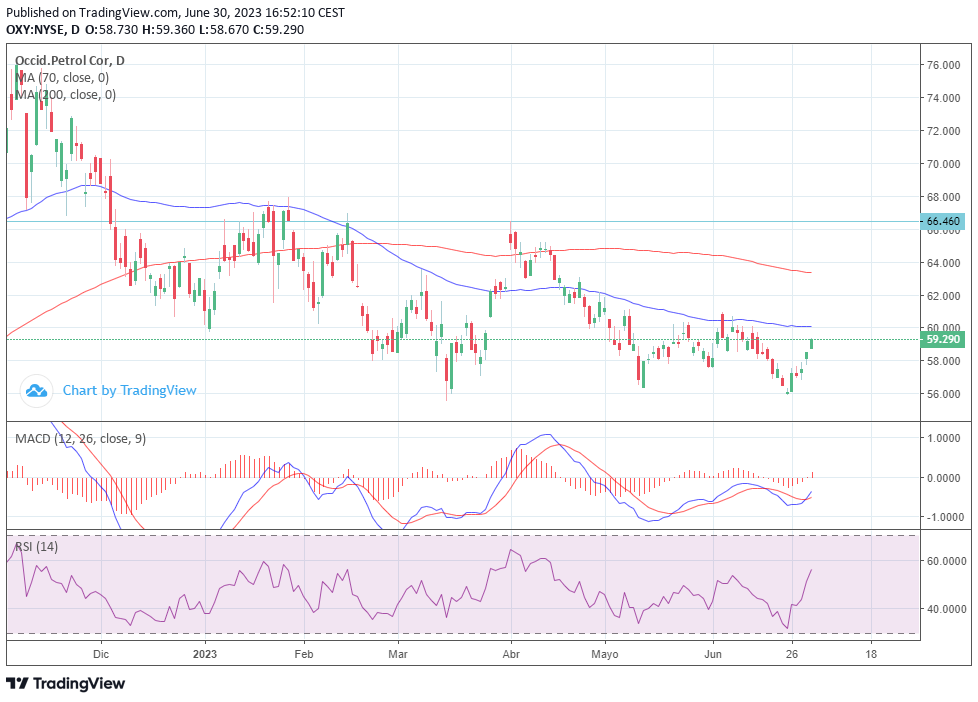Click the 'Jun' time axis label

(713, 654)
